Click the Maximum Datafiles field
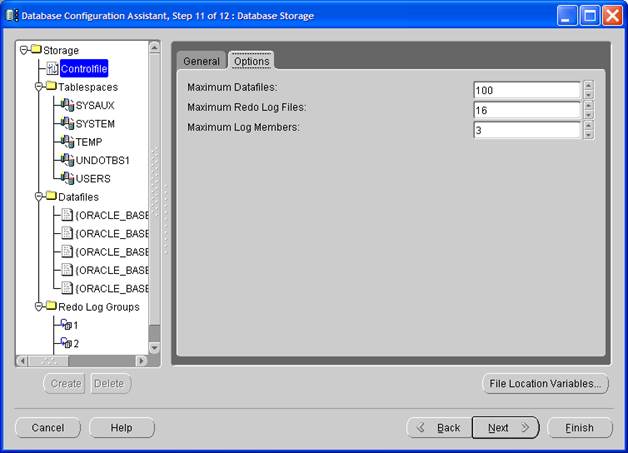628x453 pixels. click(527, 90)
